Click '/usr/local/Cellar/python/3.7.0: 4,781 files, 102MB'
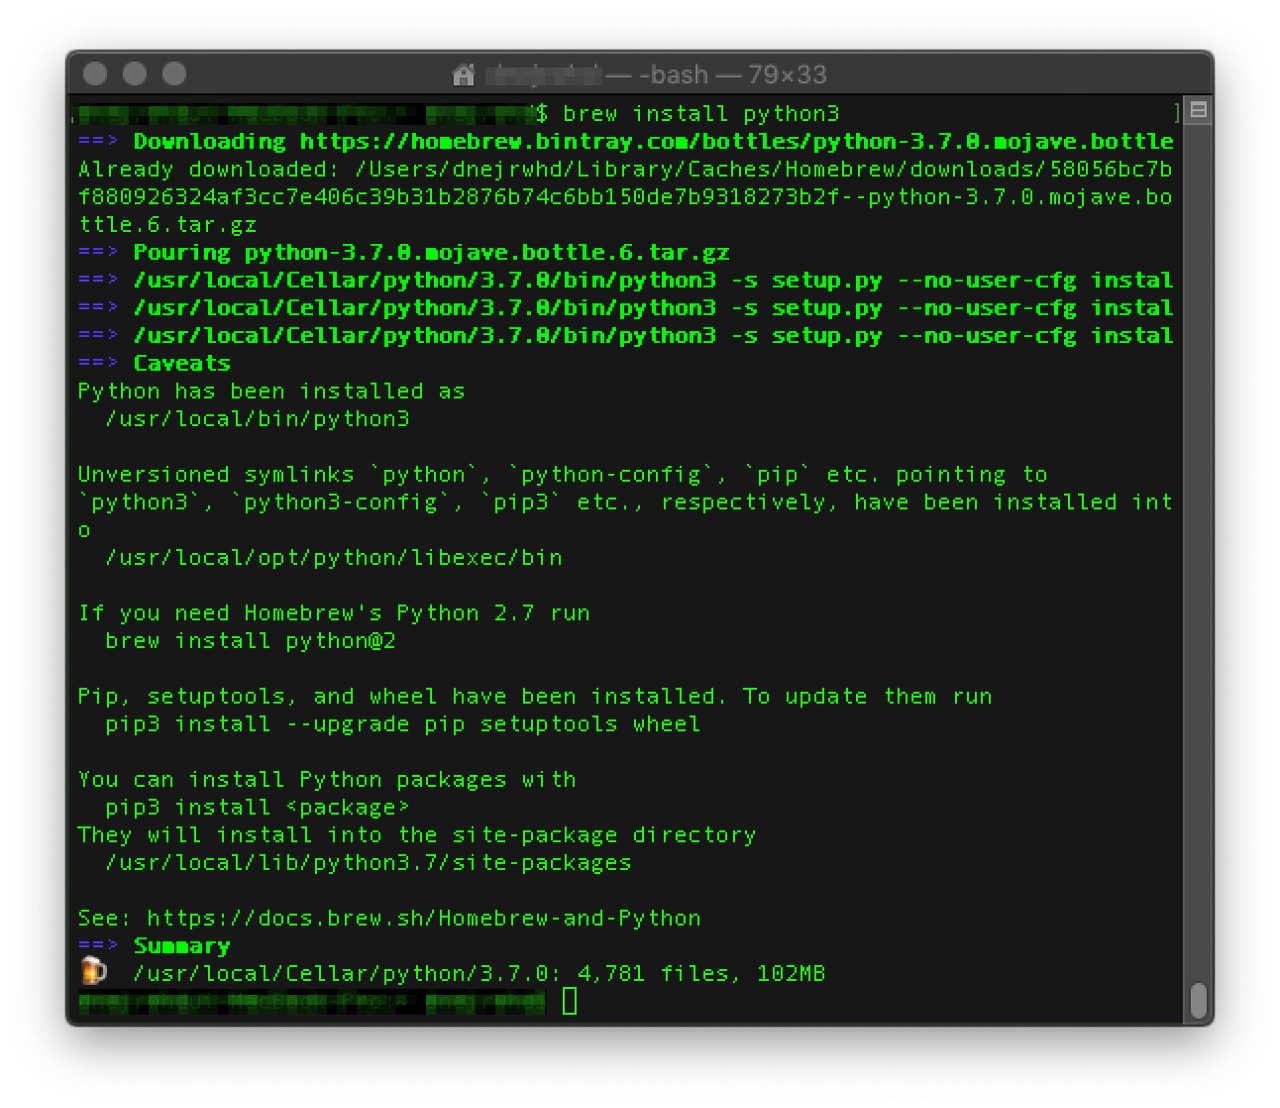The height and width of the screenshot is (1108, 1280). 479,973
